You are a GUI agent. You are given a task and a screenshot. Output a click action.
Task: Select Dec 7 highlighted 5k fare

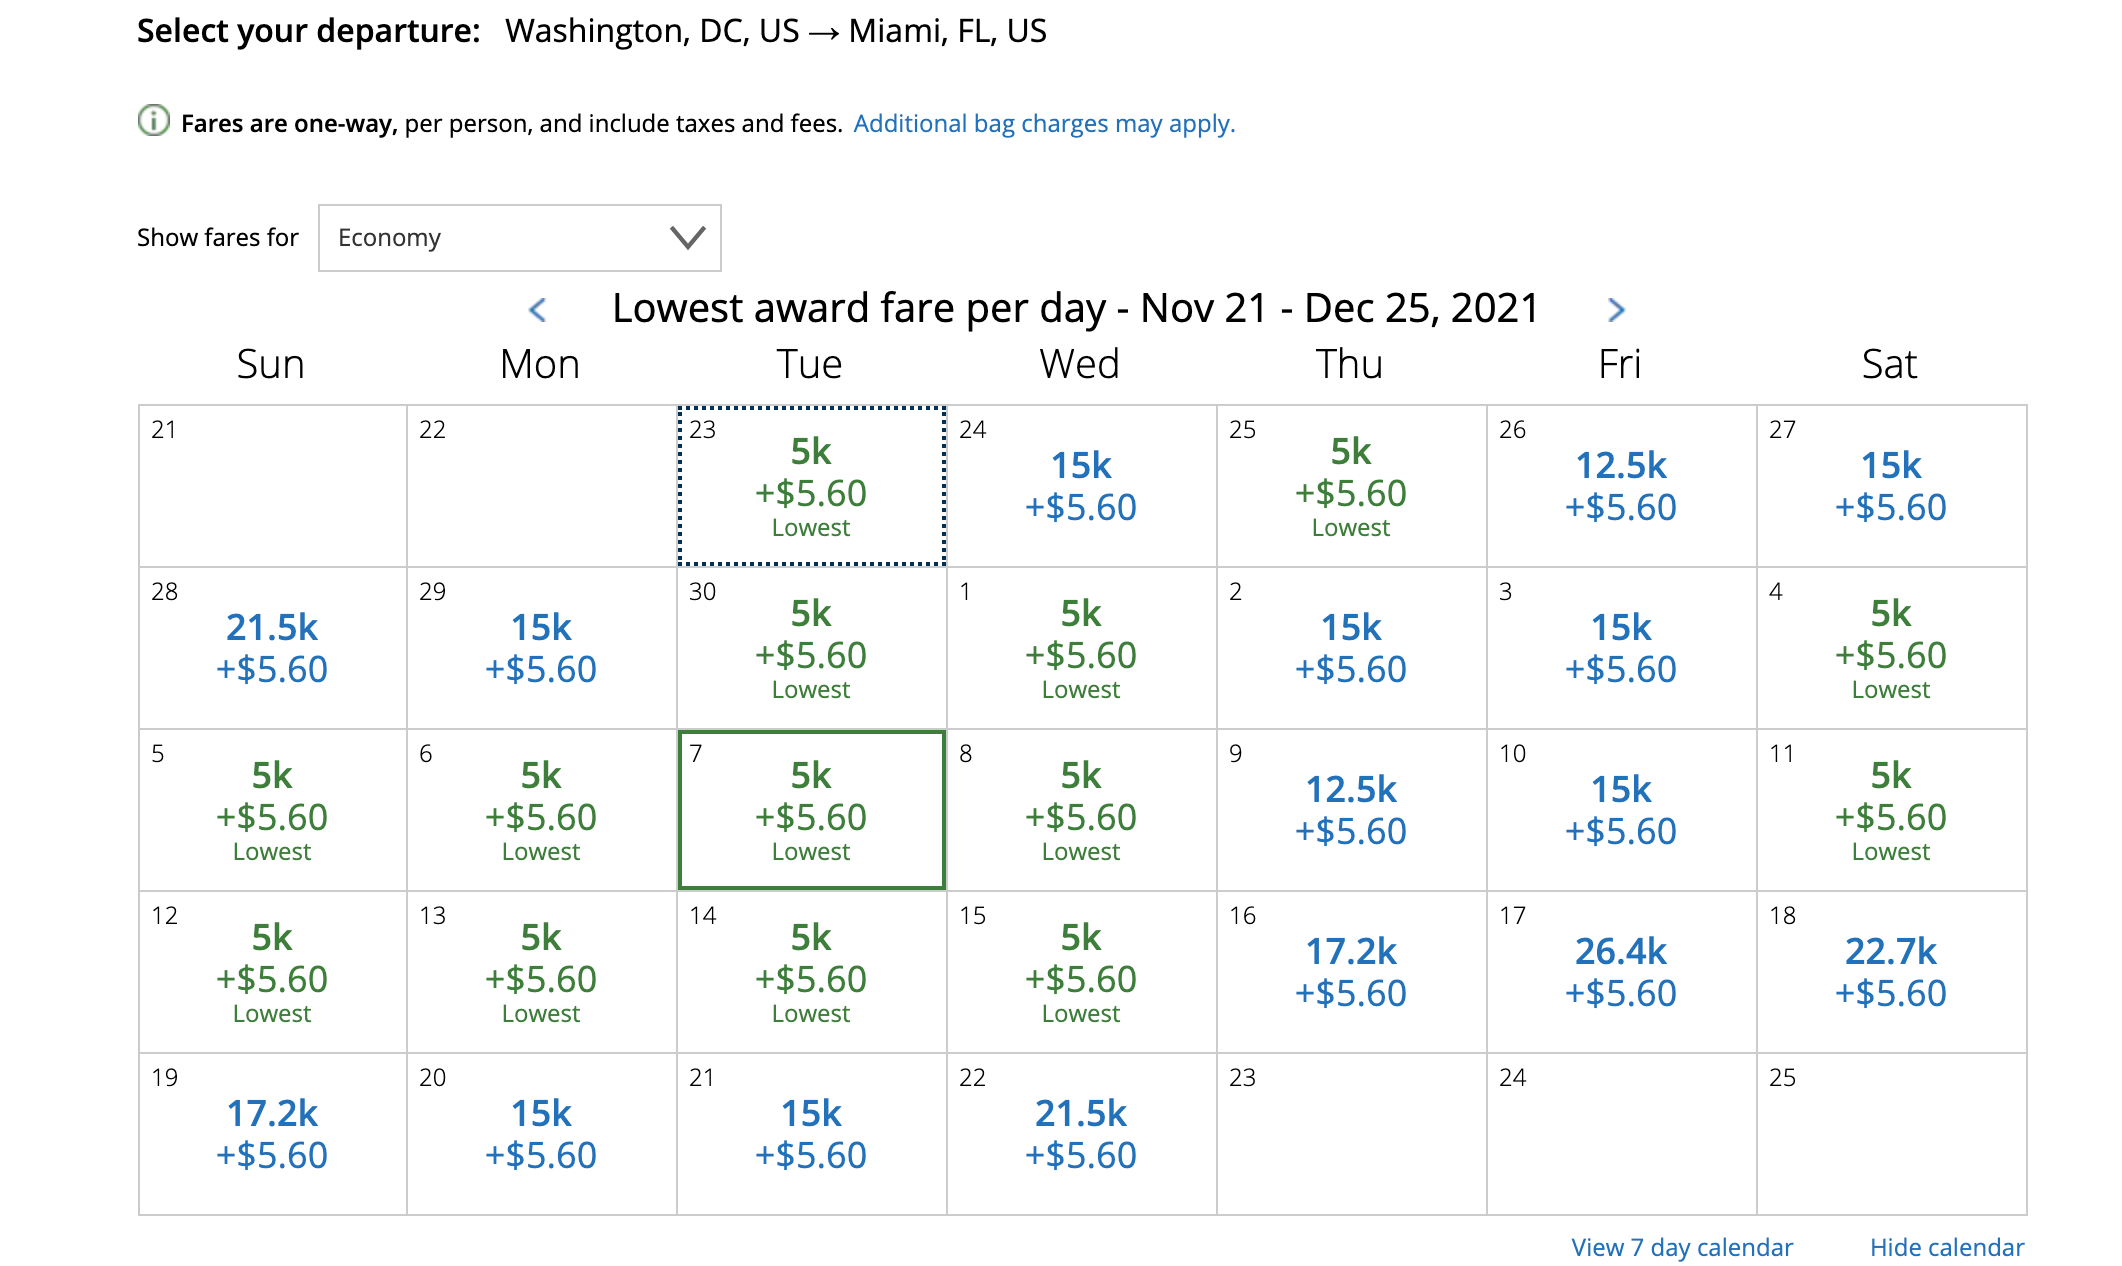tap(811, 811)
